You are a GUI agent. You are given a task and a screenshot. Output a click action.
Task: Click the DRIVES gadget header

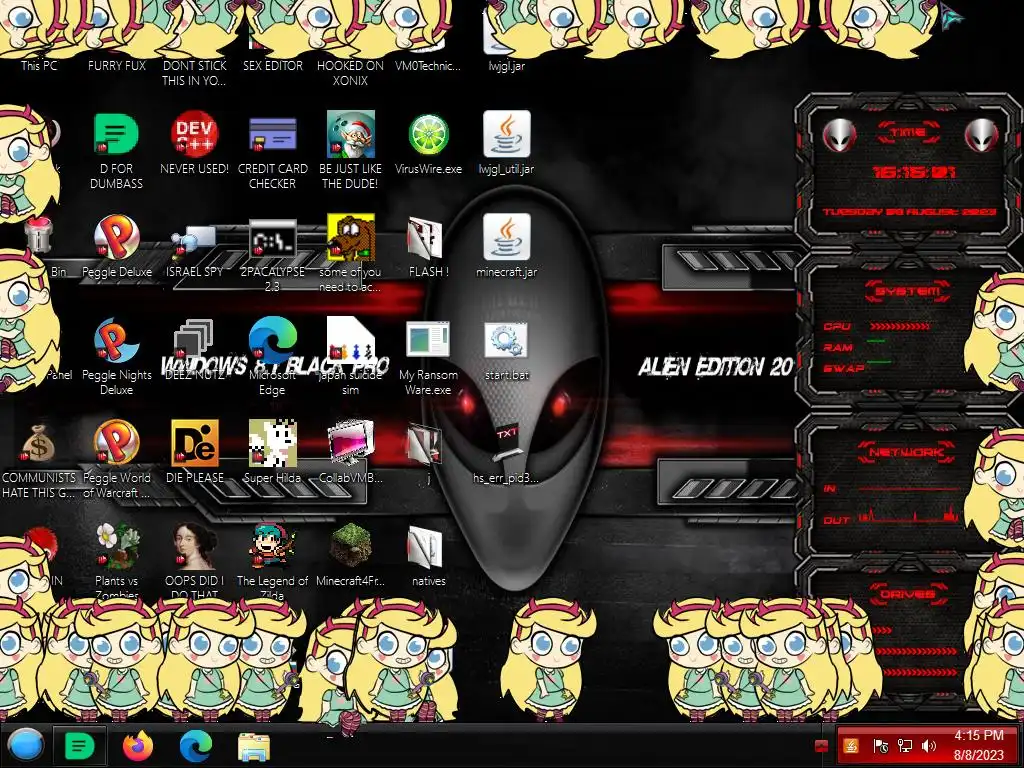click(x=908, y=594)
